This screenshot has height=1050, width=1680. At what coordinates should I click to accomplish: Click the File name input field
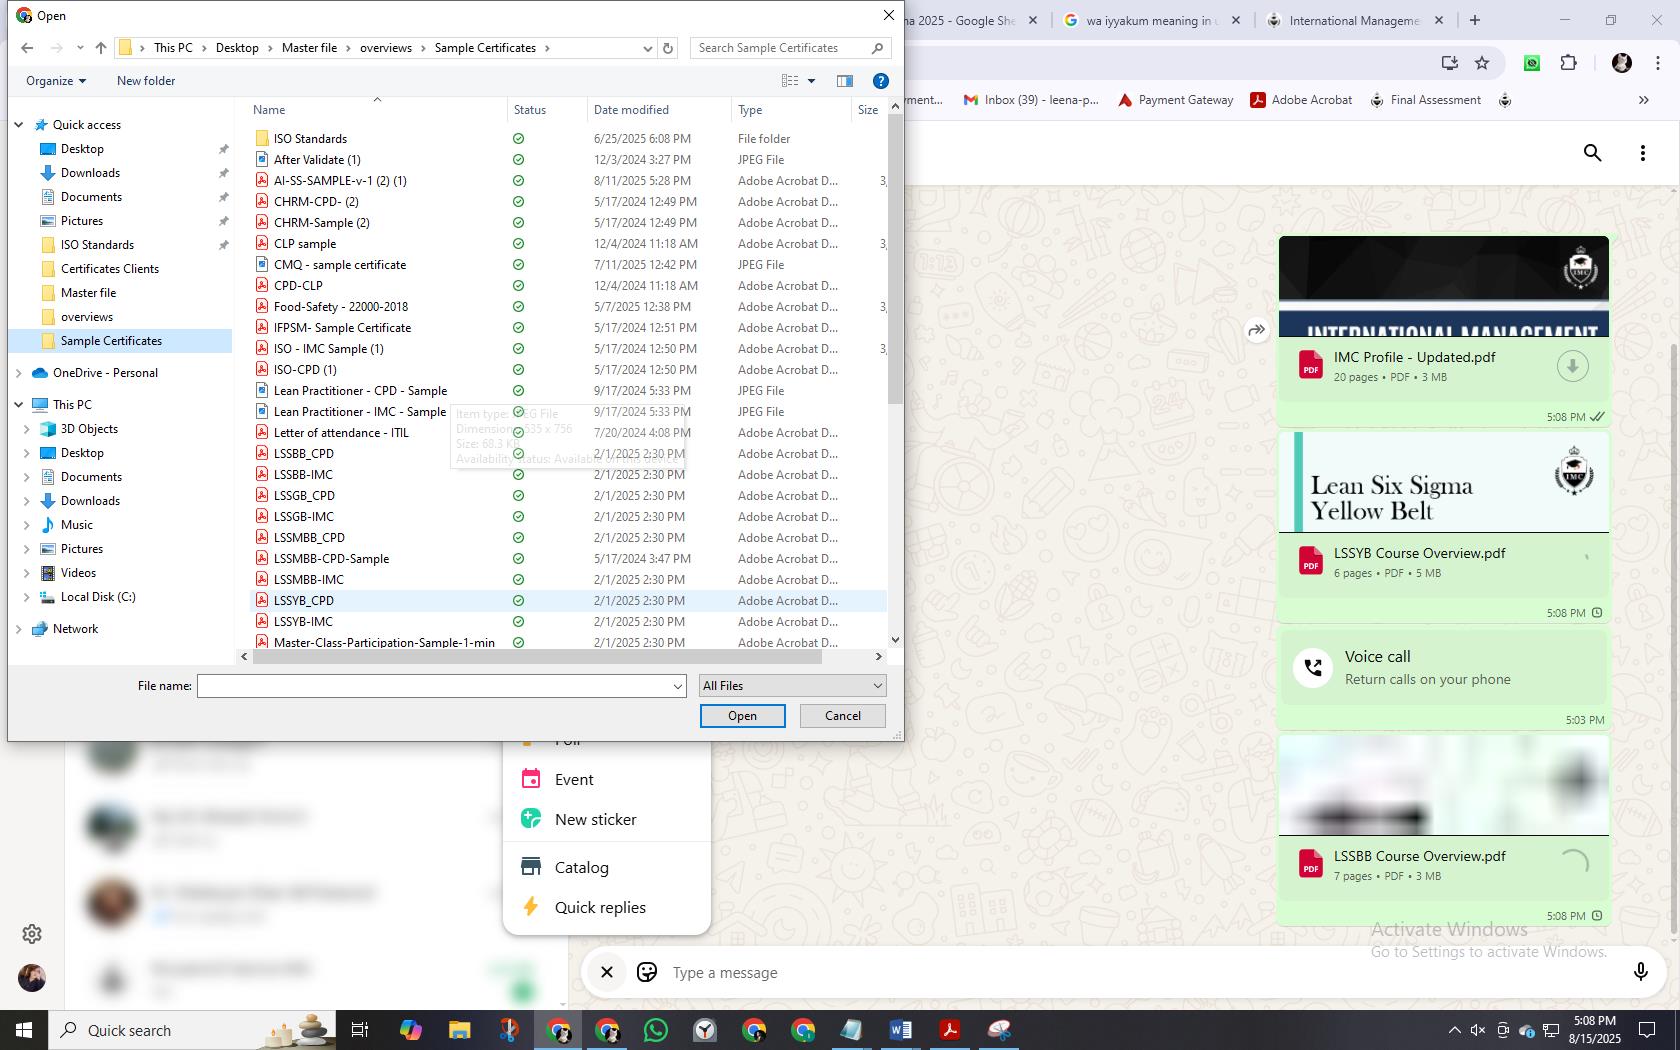[x=435, y=686]
